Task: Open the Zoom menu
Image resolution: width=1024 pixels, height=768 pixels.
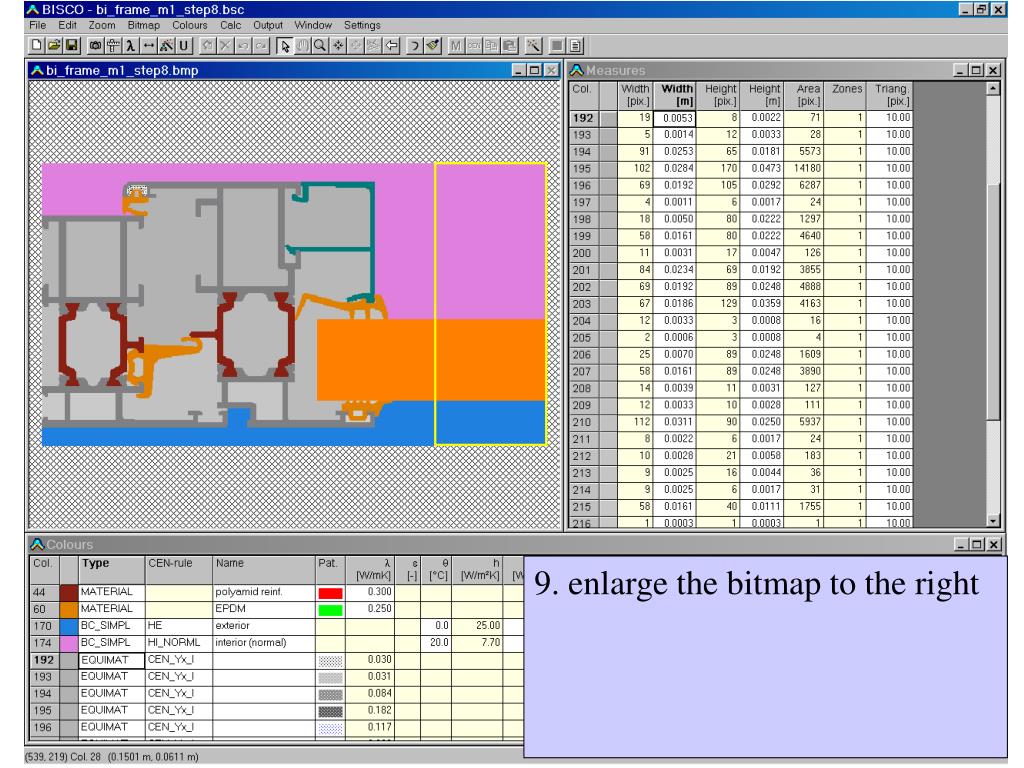Action: (102, 25)
